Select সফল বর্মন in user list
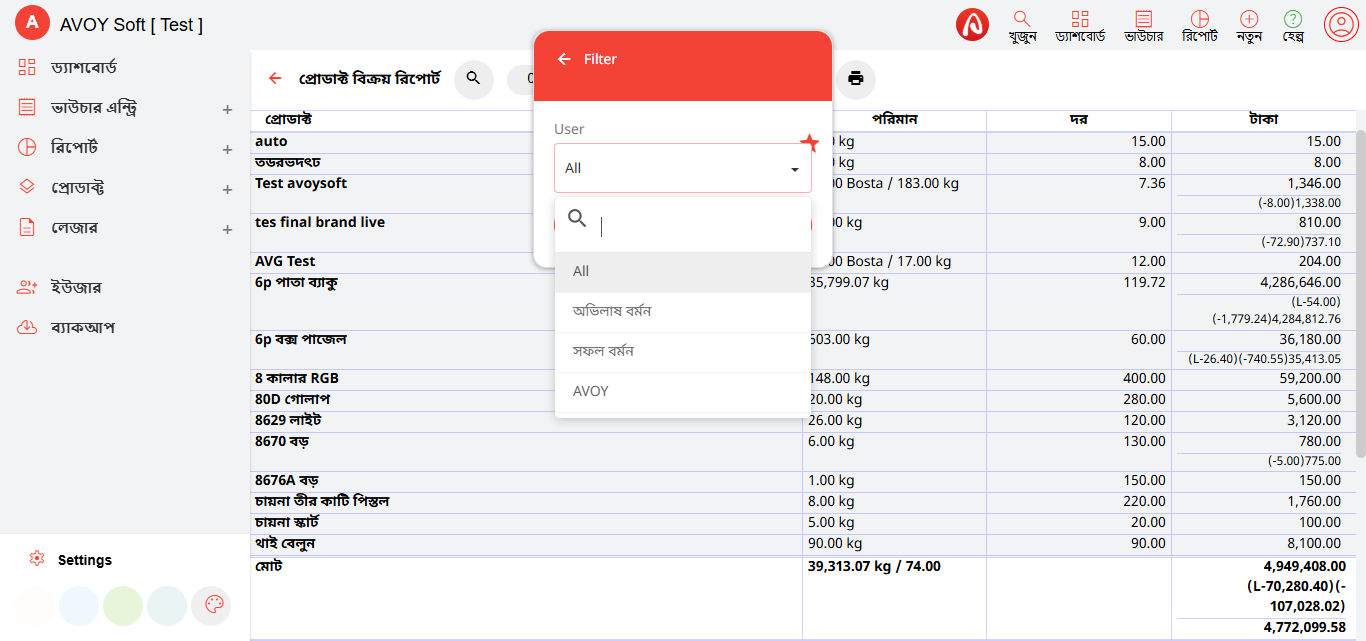Viewport: 1366px width, 641px height. 683,351
